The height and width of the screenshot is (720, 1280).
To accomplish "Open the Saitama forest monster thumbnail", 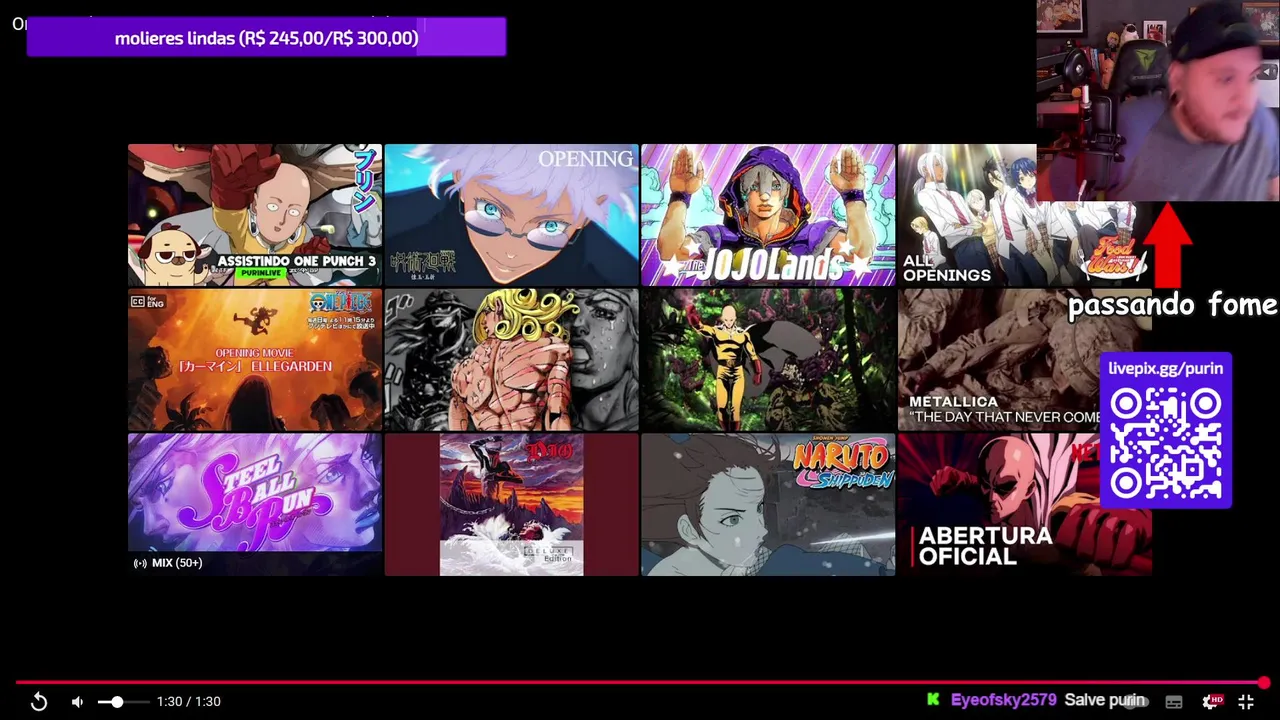I will 768,360.
